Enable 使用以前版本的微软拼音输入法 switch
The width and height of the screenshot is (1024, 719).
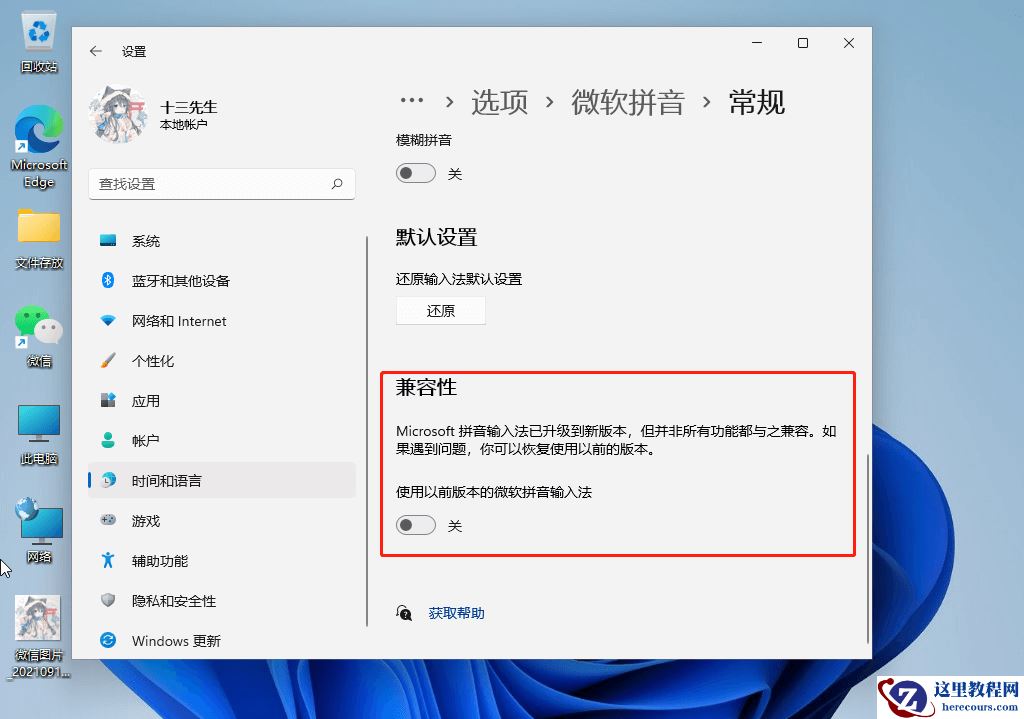415,525
